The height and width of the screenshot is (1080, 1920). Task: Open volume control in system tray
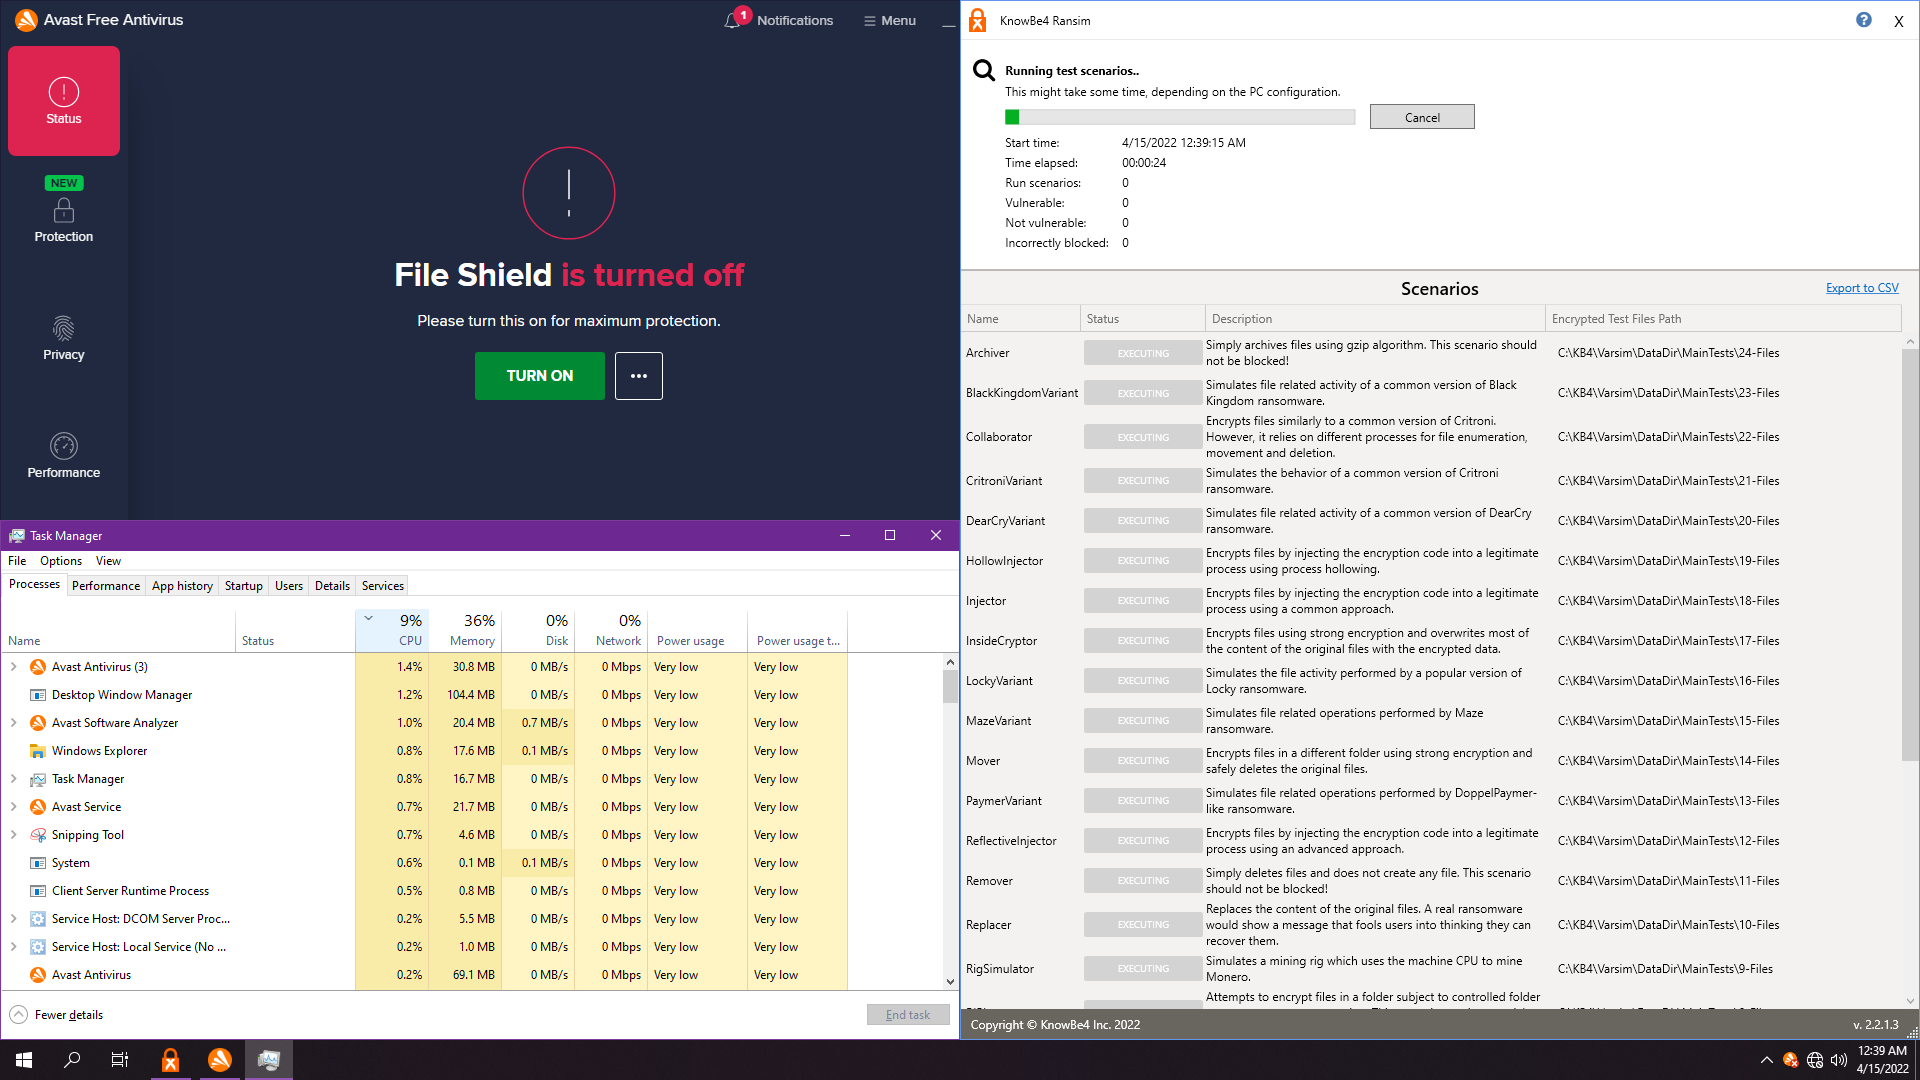coord(1839,1060)
